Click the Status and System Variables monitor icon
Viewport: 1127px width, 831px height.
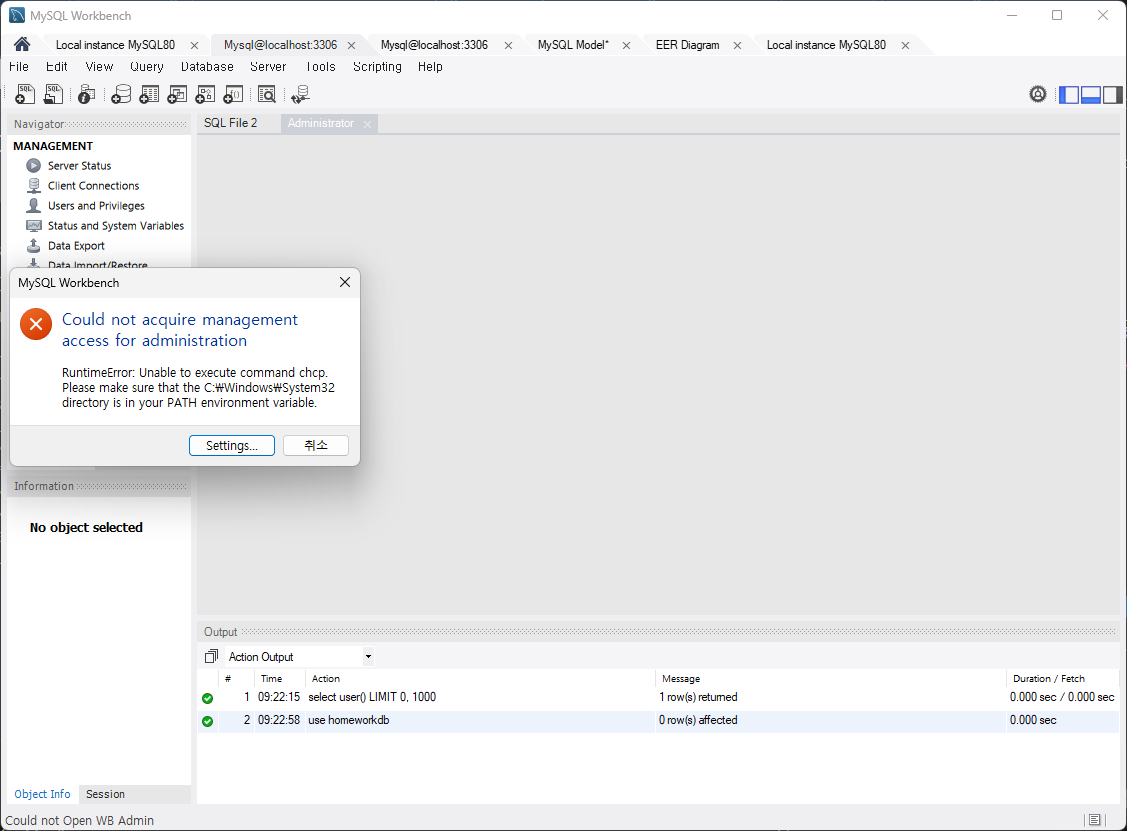tap(34, 226)
